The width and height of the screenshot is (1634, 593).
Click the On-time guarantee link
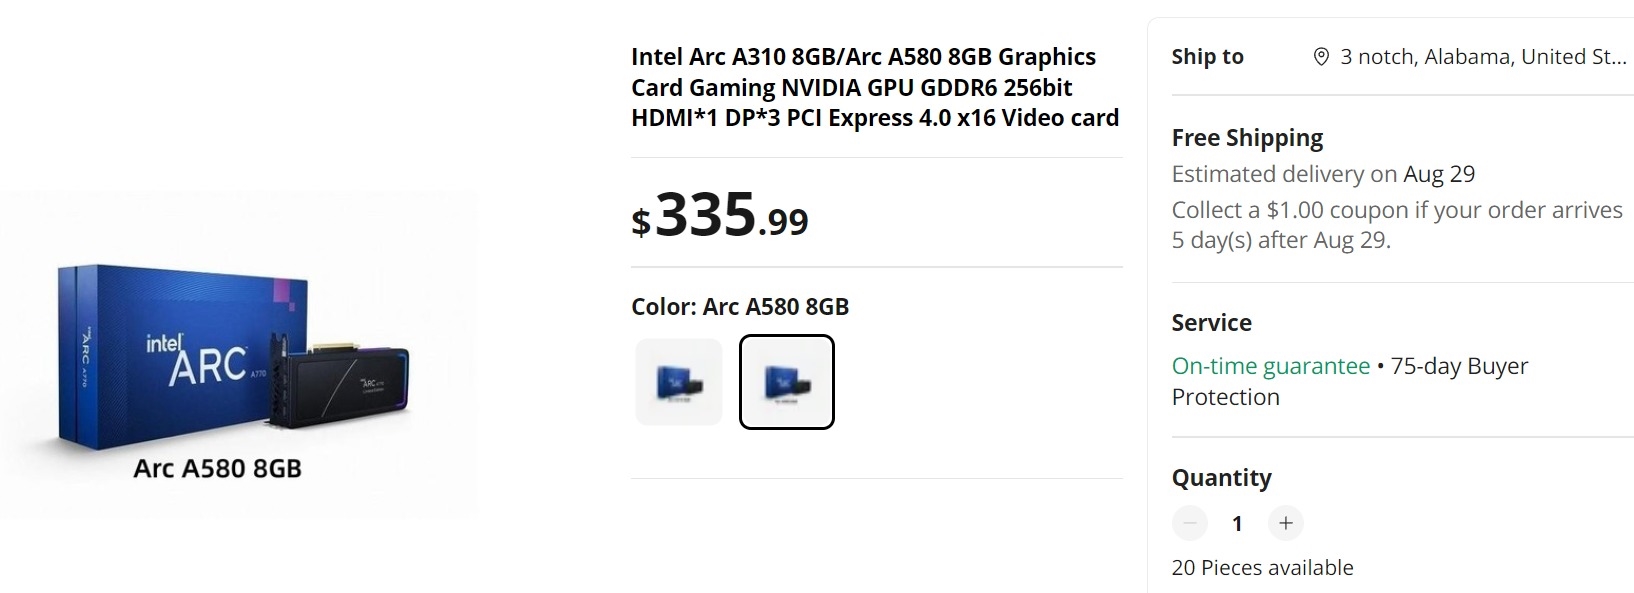point(1270,366)
